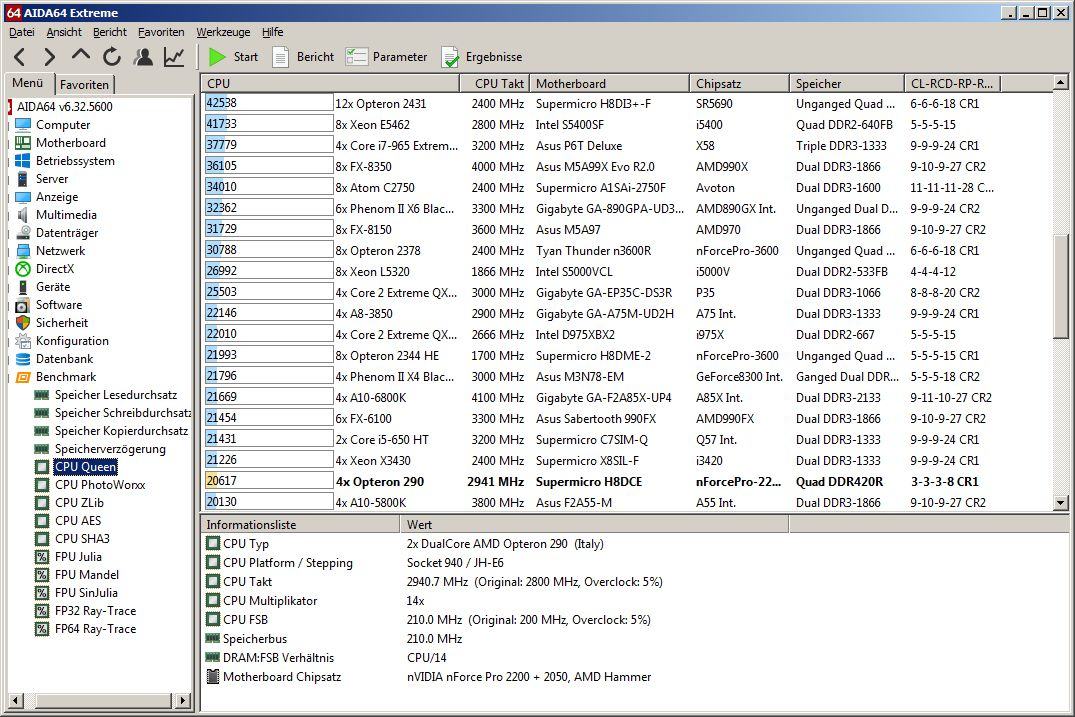The image size is (1075, 717).
Task: Click the Informationsliste column header
Action: tap(300, 524)
